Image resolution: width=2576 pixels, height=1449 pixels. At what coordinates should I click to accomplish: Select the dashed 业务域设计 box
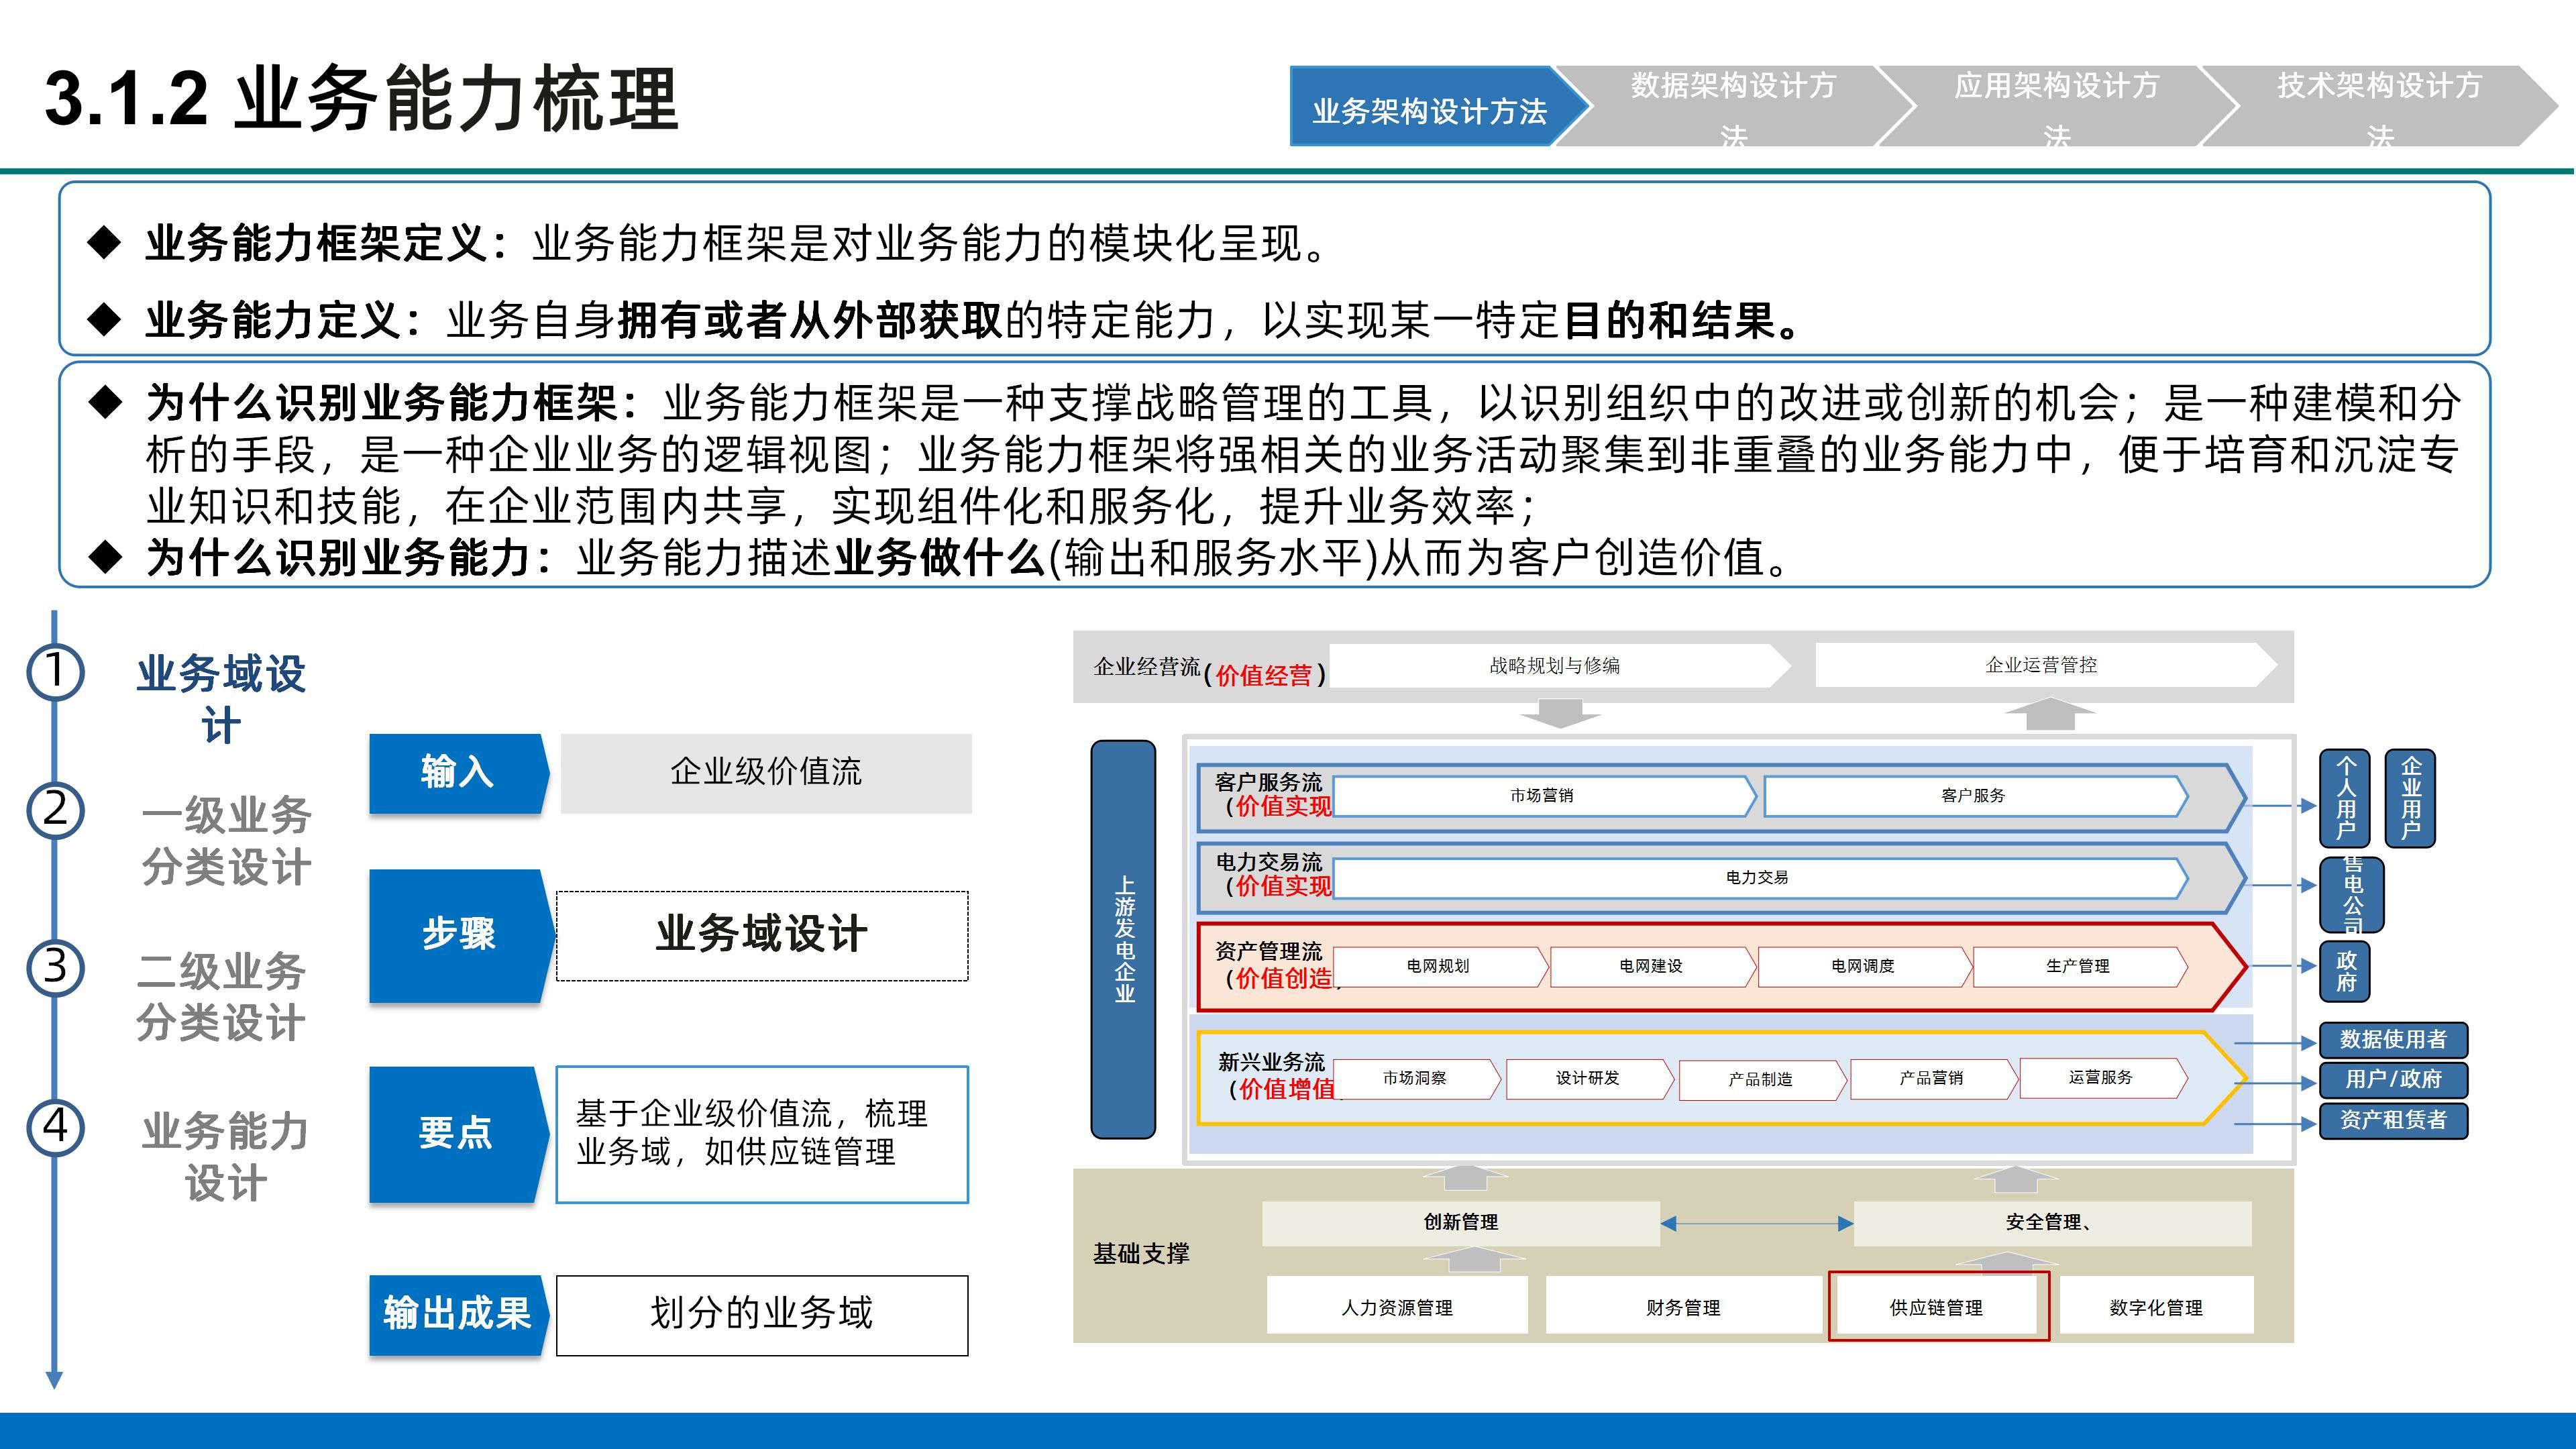762,935
